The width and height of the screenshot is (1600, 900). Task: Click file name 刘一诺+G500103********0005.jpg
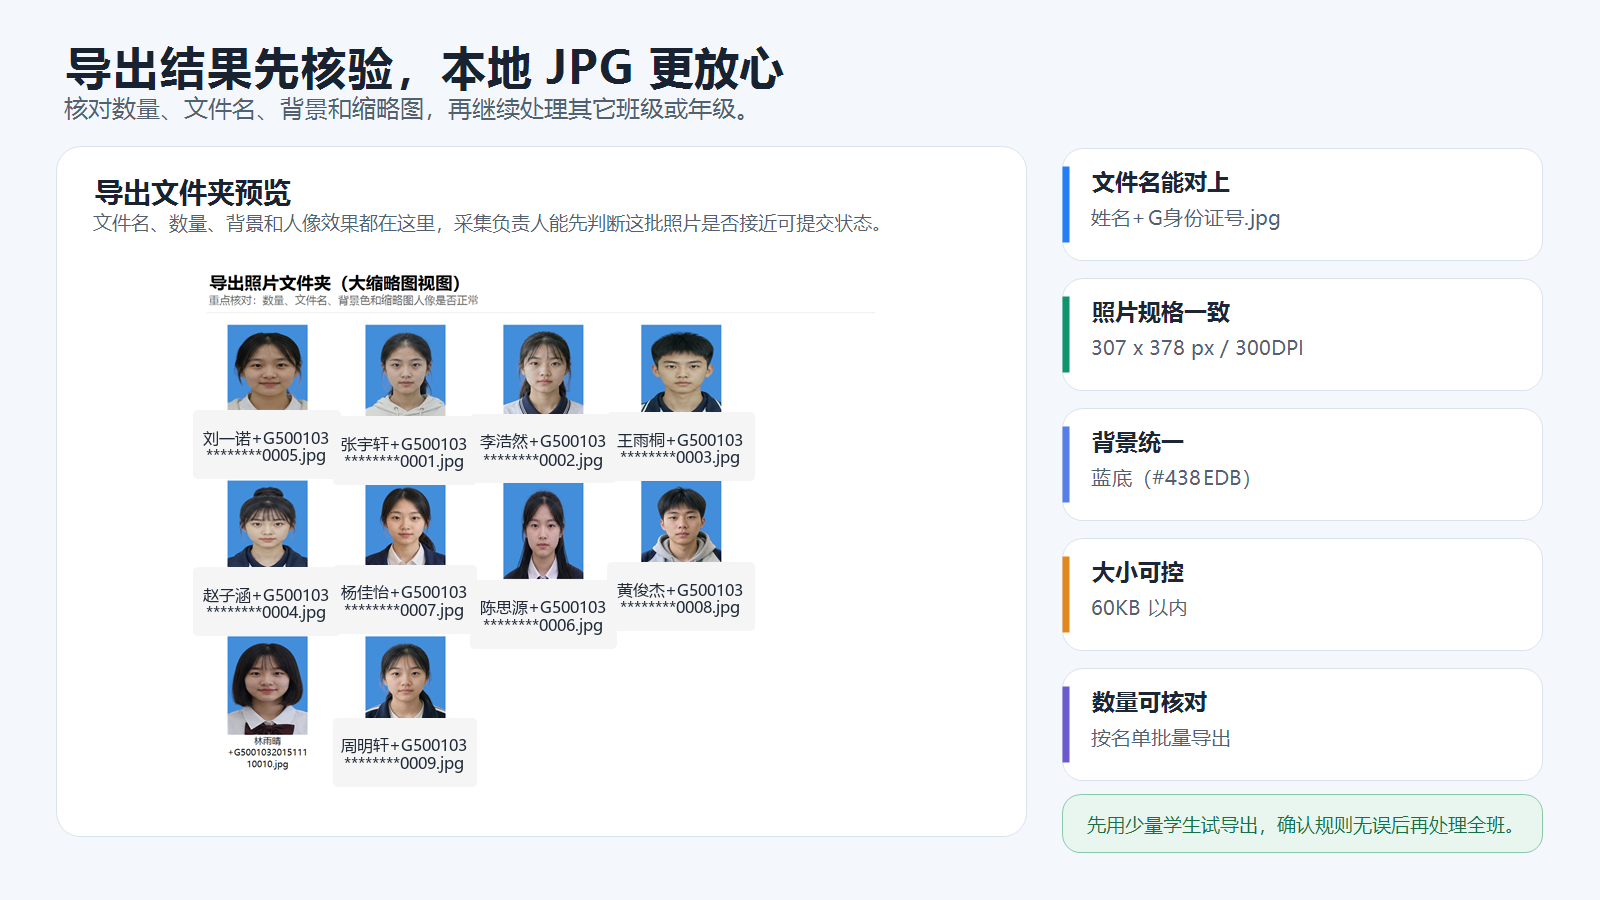[265, 447]
